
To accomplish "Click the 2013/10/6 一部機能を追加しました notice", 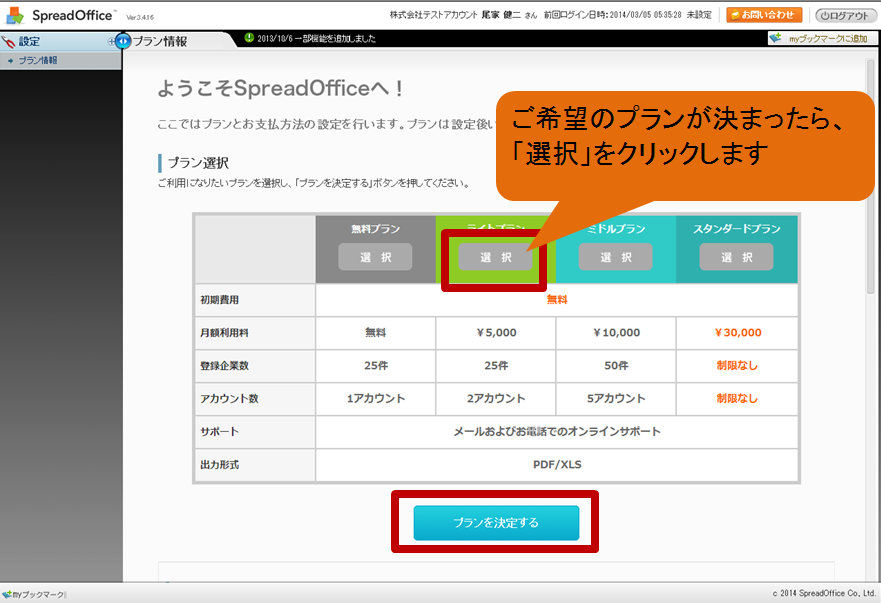I will point(316,38).
